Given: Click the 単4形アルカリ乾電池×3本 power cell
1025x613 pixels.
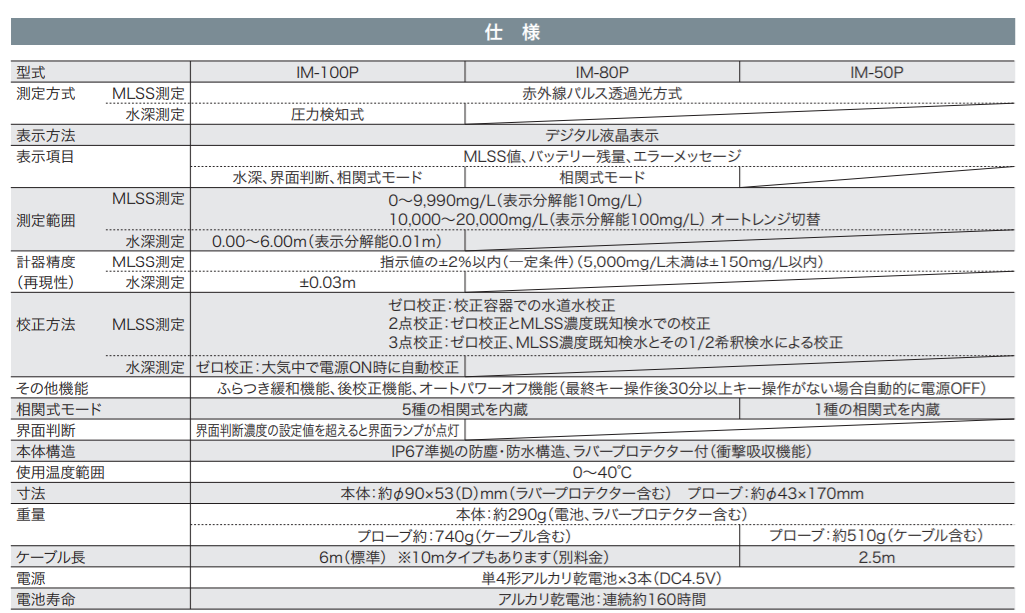Looking at the screenshot, I should coord(601,578).
